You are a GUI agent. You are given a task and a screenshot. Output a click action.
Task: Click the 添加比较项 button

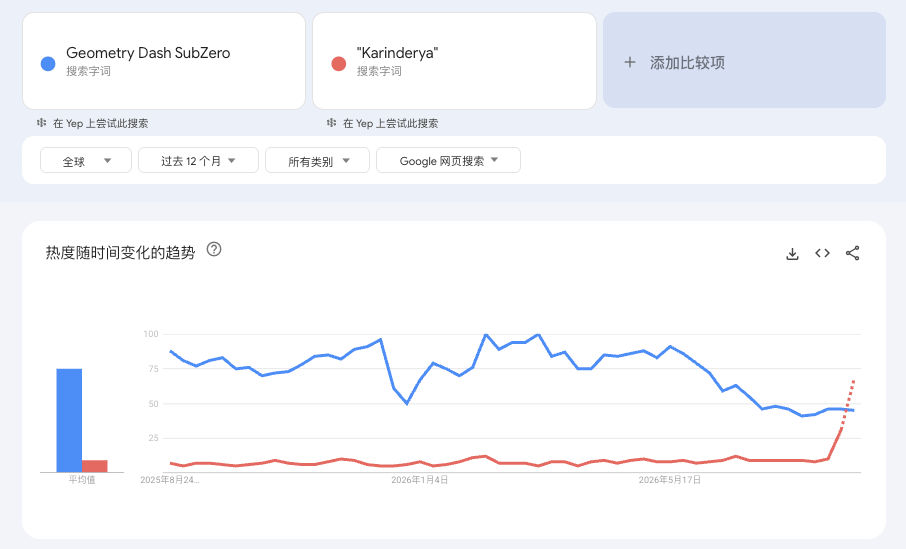pos(744,60)
